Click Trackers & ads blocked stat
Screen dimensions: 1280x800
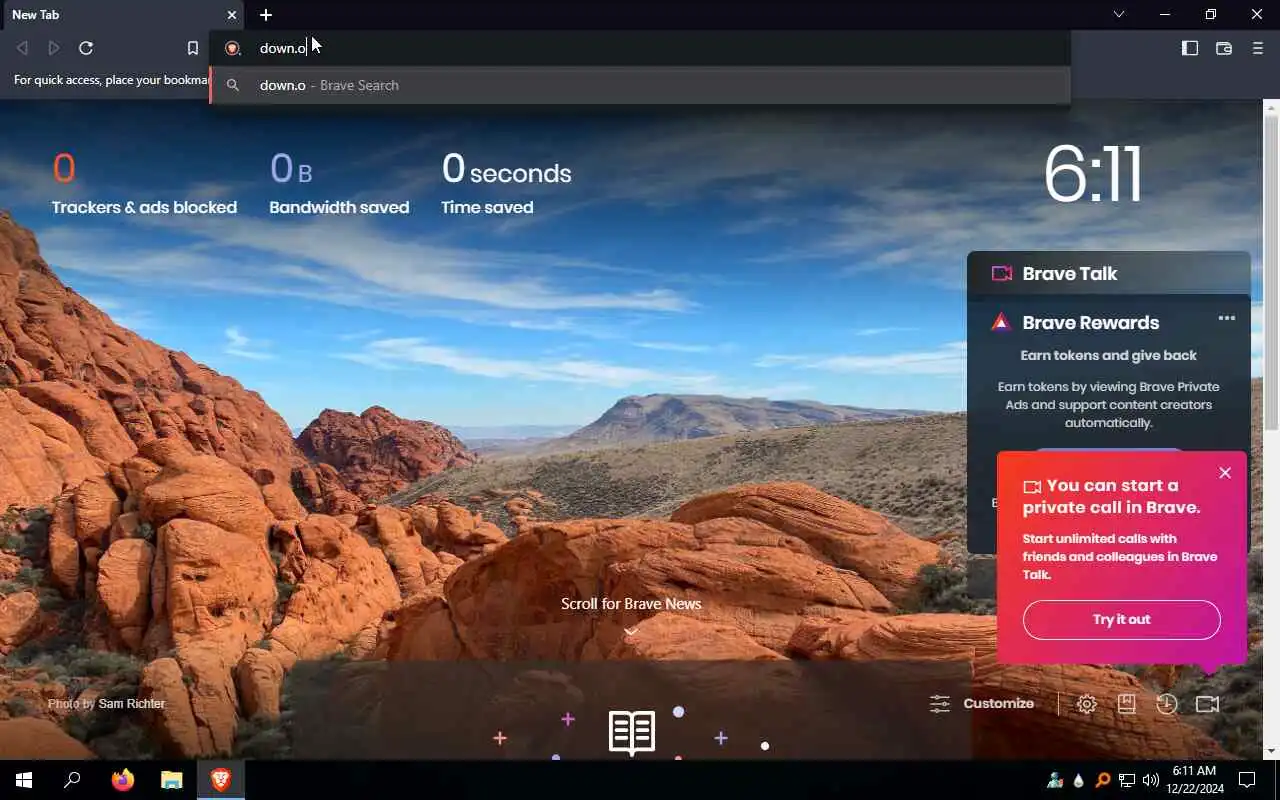coord(144,184)
